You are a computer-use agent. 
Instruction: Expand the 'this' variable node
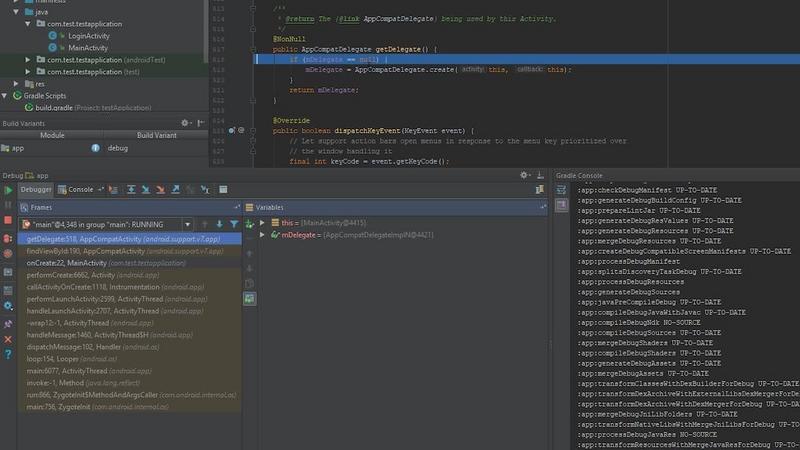(x=262, y=223)
